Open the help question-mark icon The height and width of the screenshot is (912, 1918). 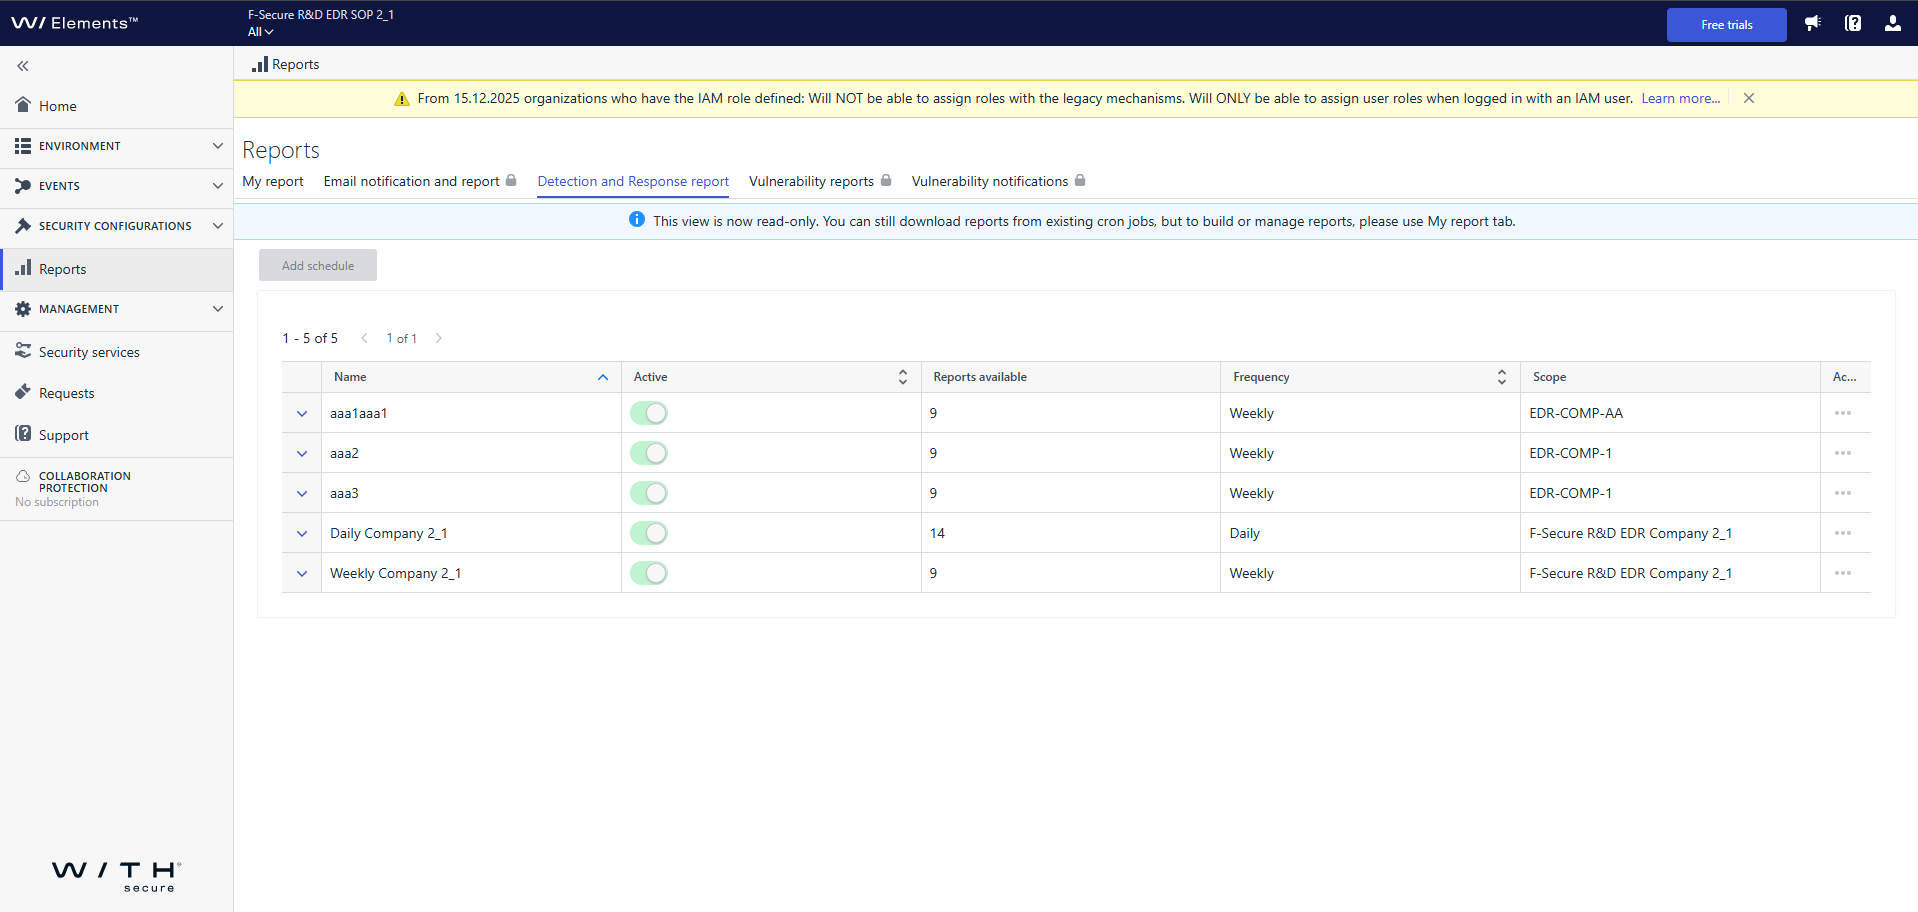coord(1853,24)
